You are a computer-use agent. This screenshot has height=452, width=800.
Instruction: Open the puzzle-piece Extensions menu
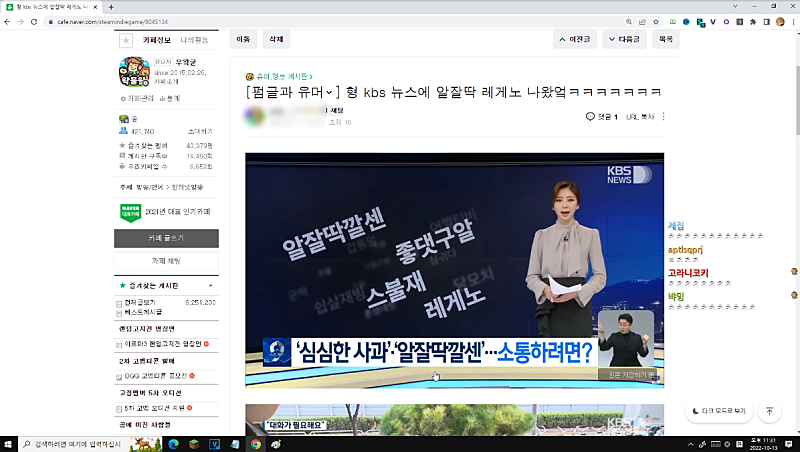(x=753, y=22)
